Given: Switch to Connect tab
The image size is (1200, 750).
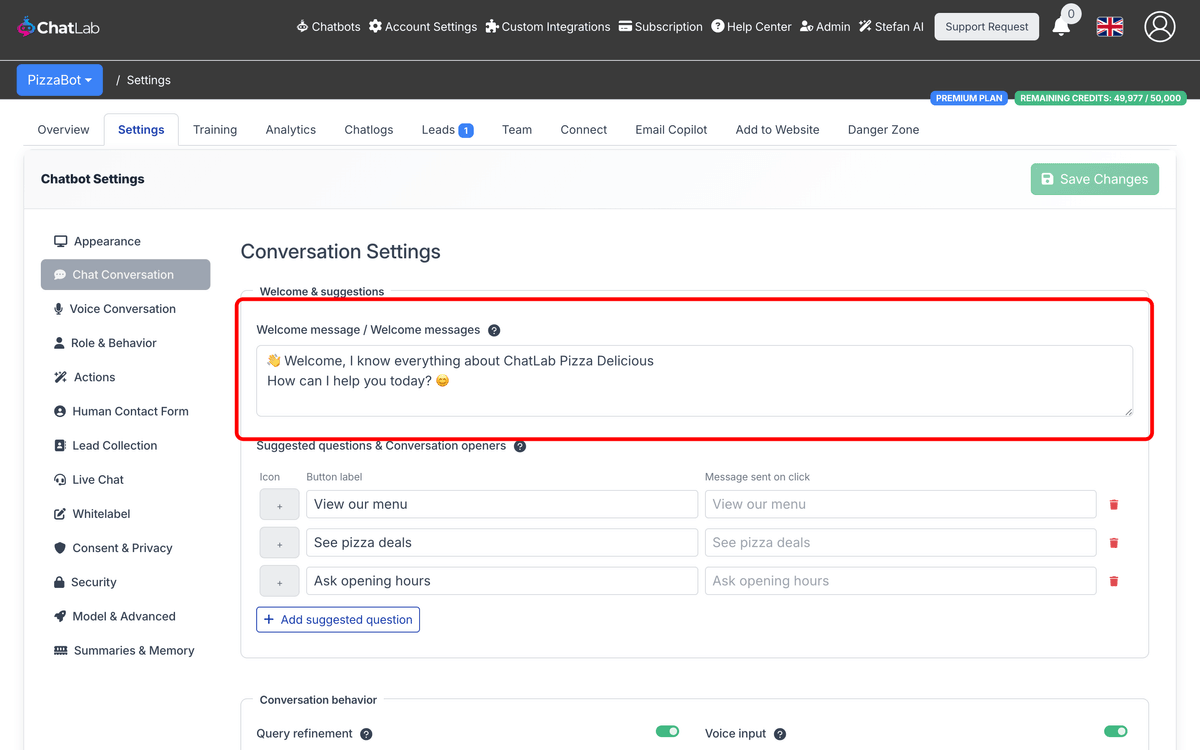Looking at the screenshot, I should pos(584,130).
